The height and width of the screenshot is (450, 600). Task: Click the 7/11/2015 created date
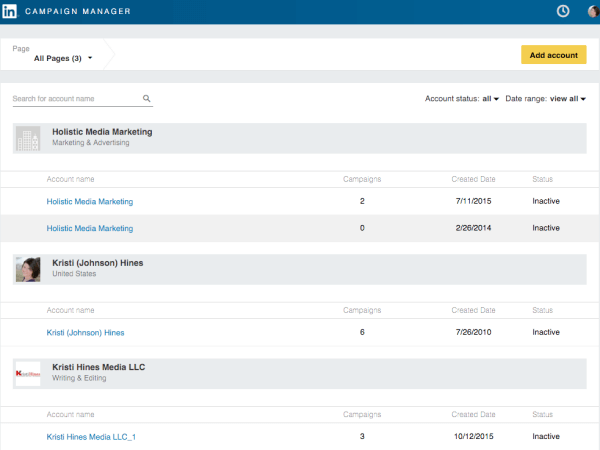point(473,201)
